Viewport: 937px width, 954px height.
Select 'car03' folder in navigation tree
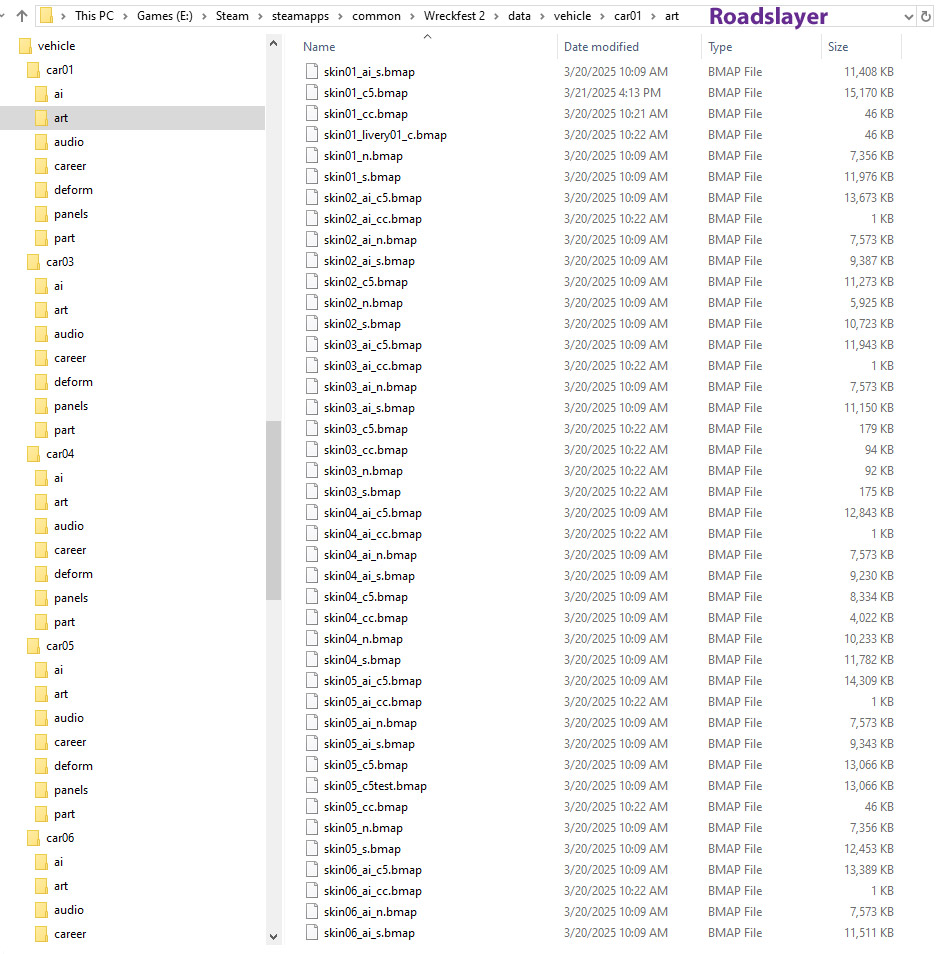pyautogui.click(x=60, y=262)
